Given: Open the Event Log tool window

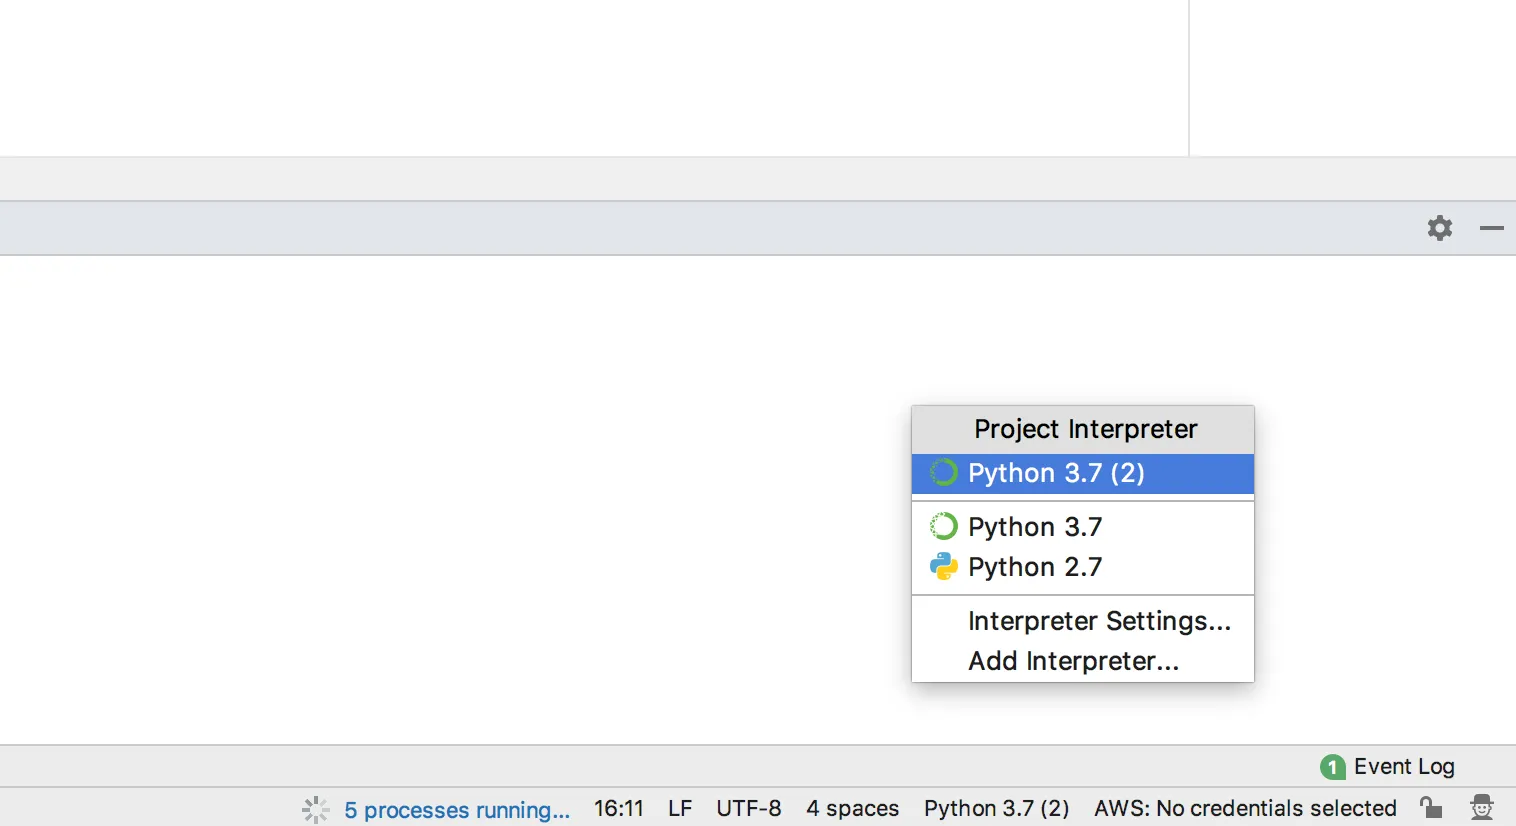Looking at the screenshot, I should [x=1403, y=767].
